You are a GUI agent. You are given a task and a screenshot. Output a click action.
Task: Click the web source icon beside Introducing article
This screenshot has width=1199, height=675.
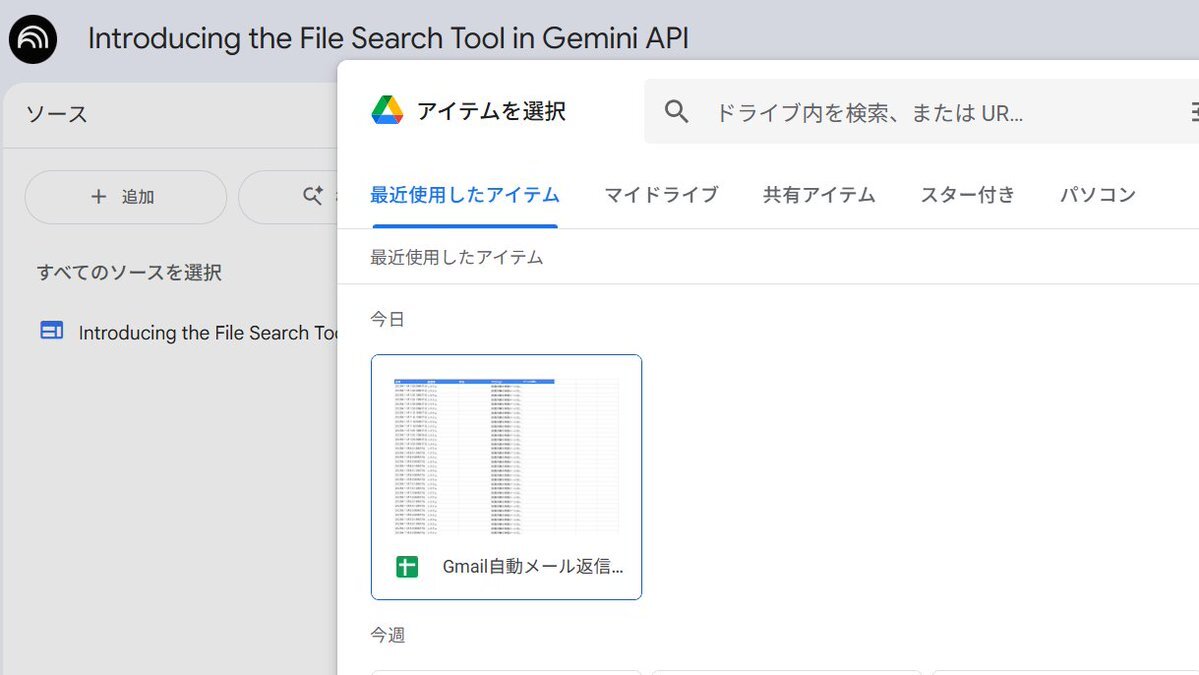point(51,331)
